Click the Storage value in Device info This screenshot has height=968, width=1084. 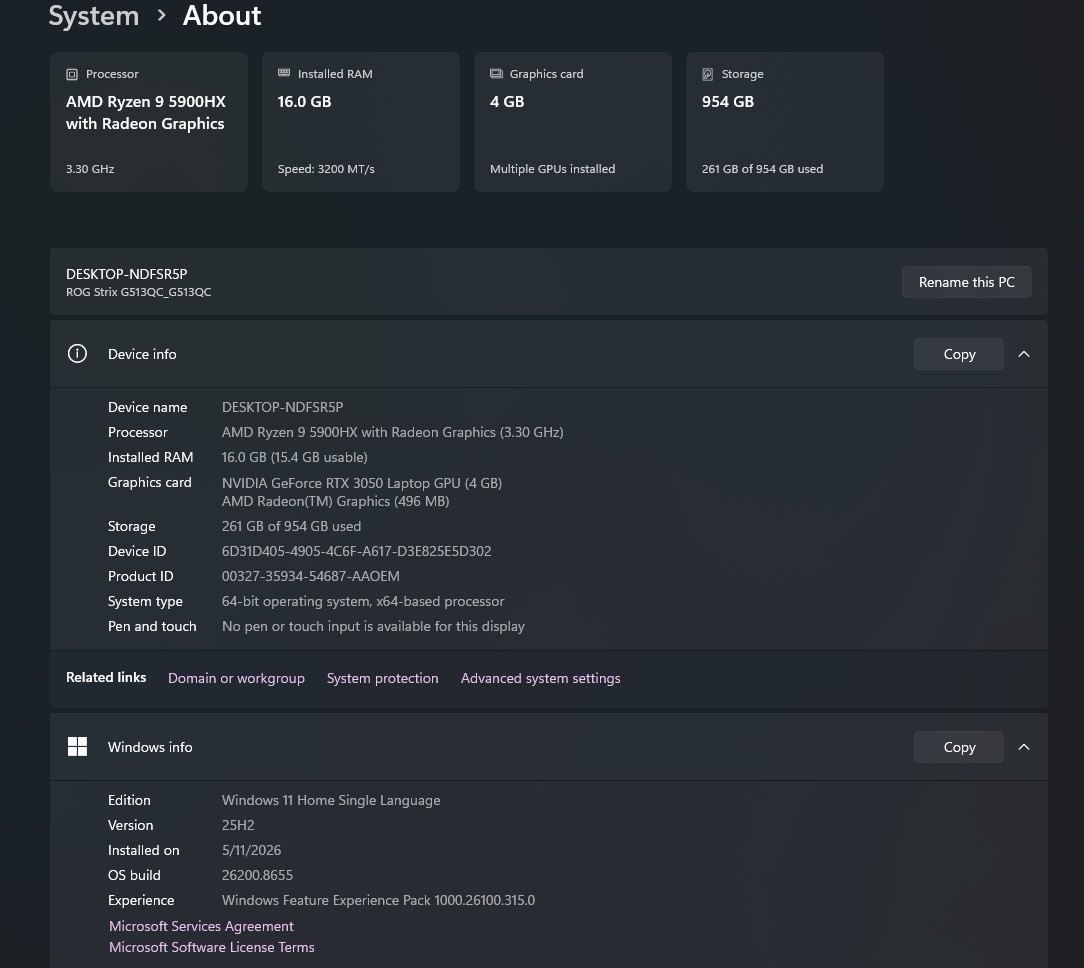tap(291, 526)
